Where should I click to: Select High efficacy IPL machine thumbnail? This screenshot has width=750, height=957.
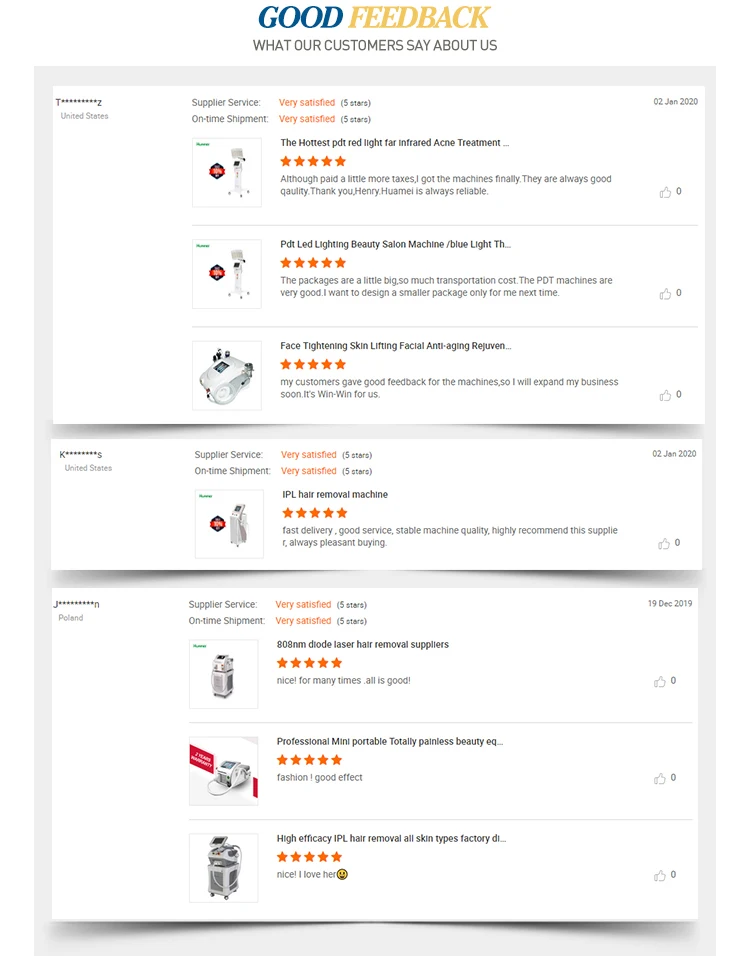[224, 868]
